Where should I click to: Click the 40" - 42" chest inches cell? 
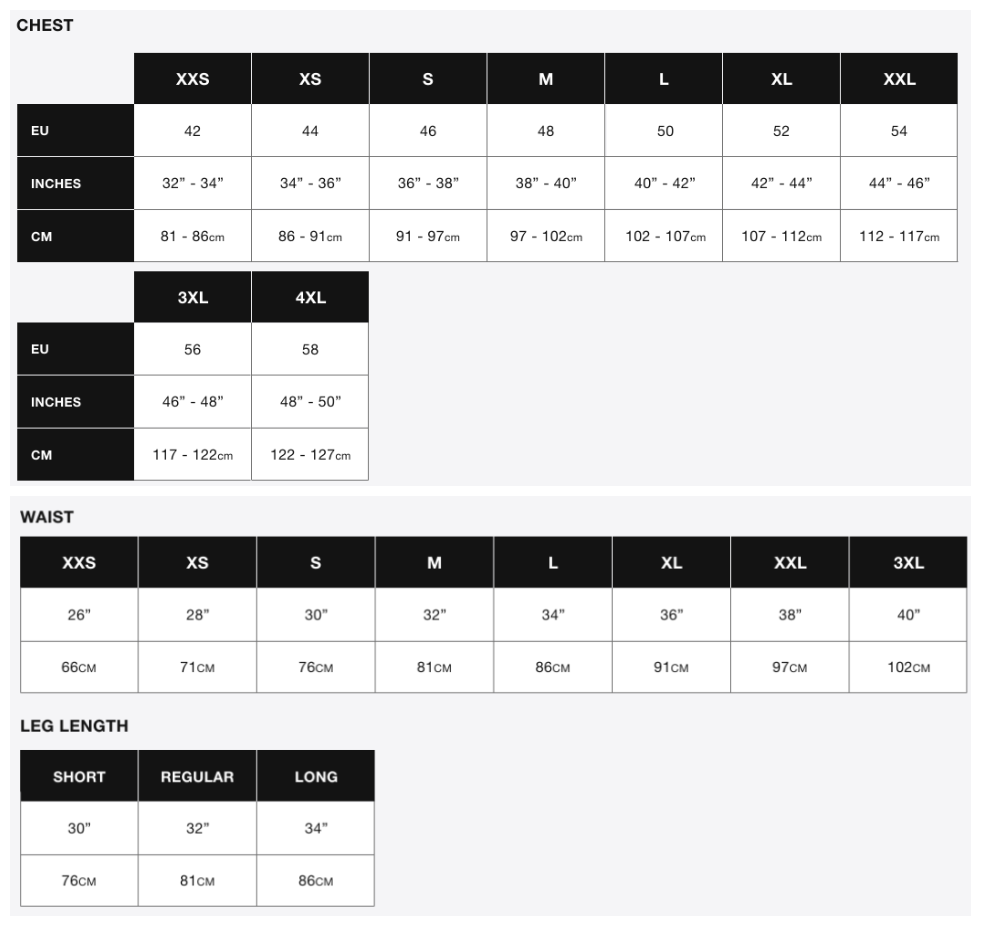point(664,183)
